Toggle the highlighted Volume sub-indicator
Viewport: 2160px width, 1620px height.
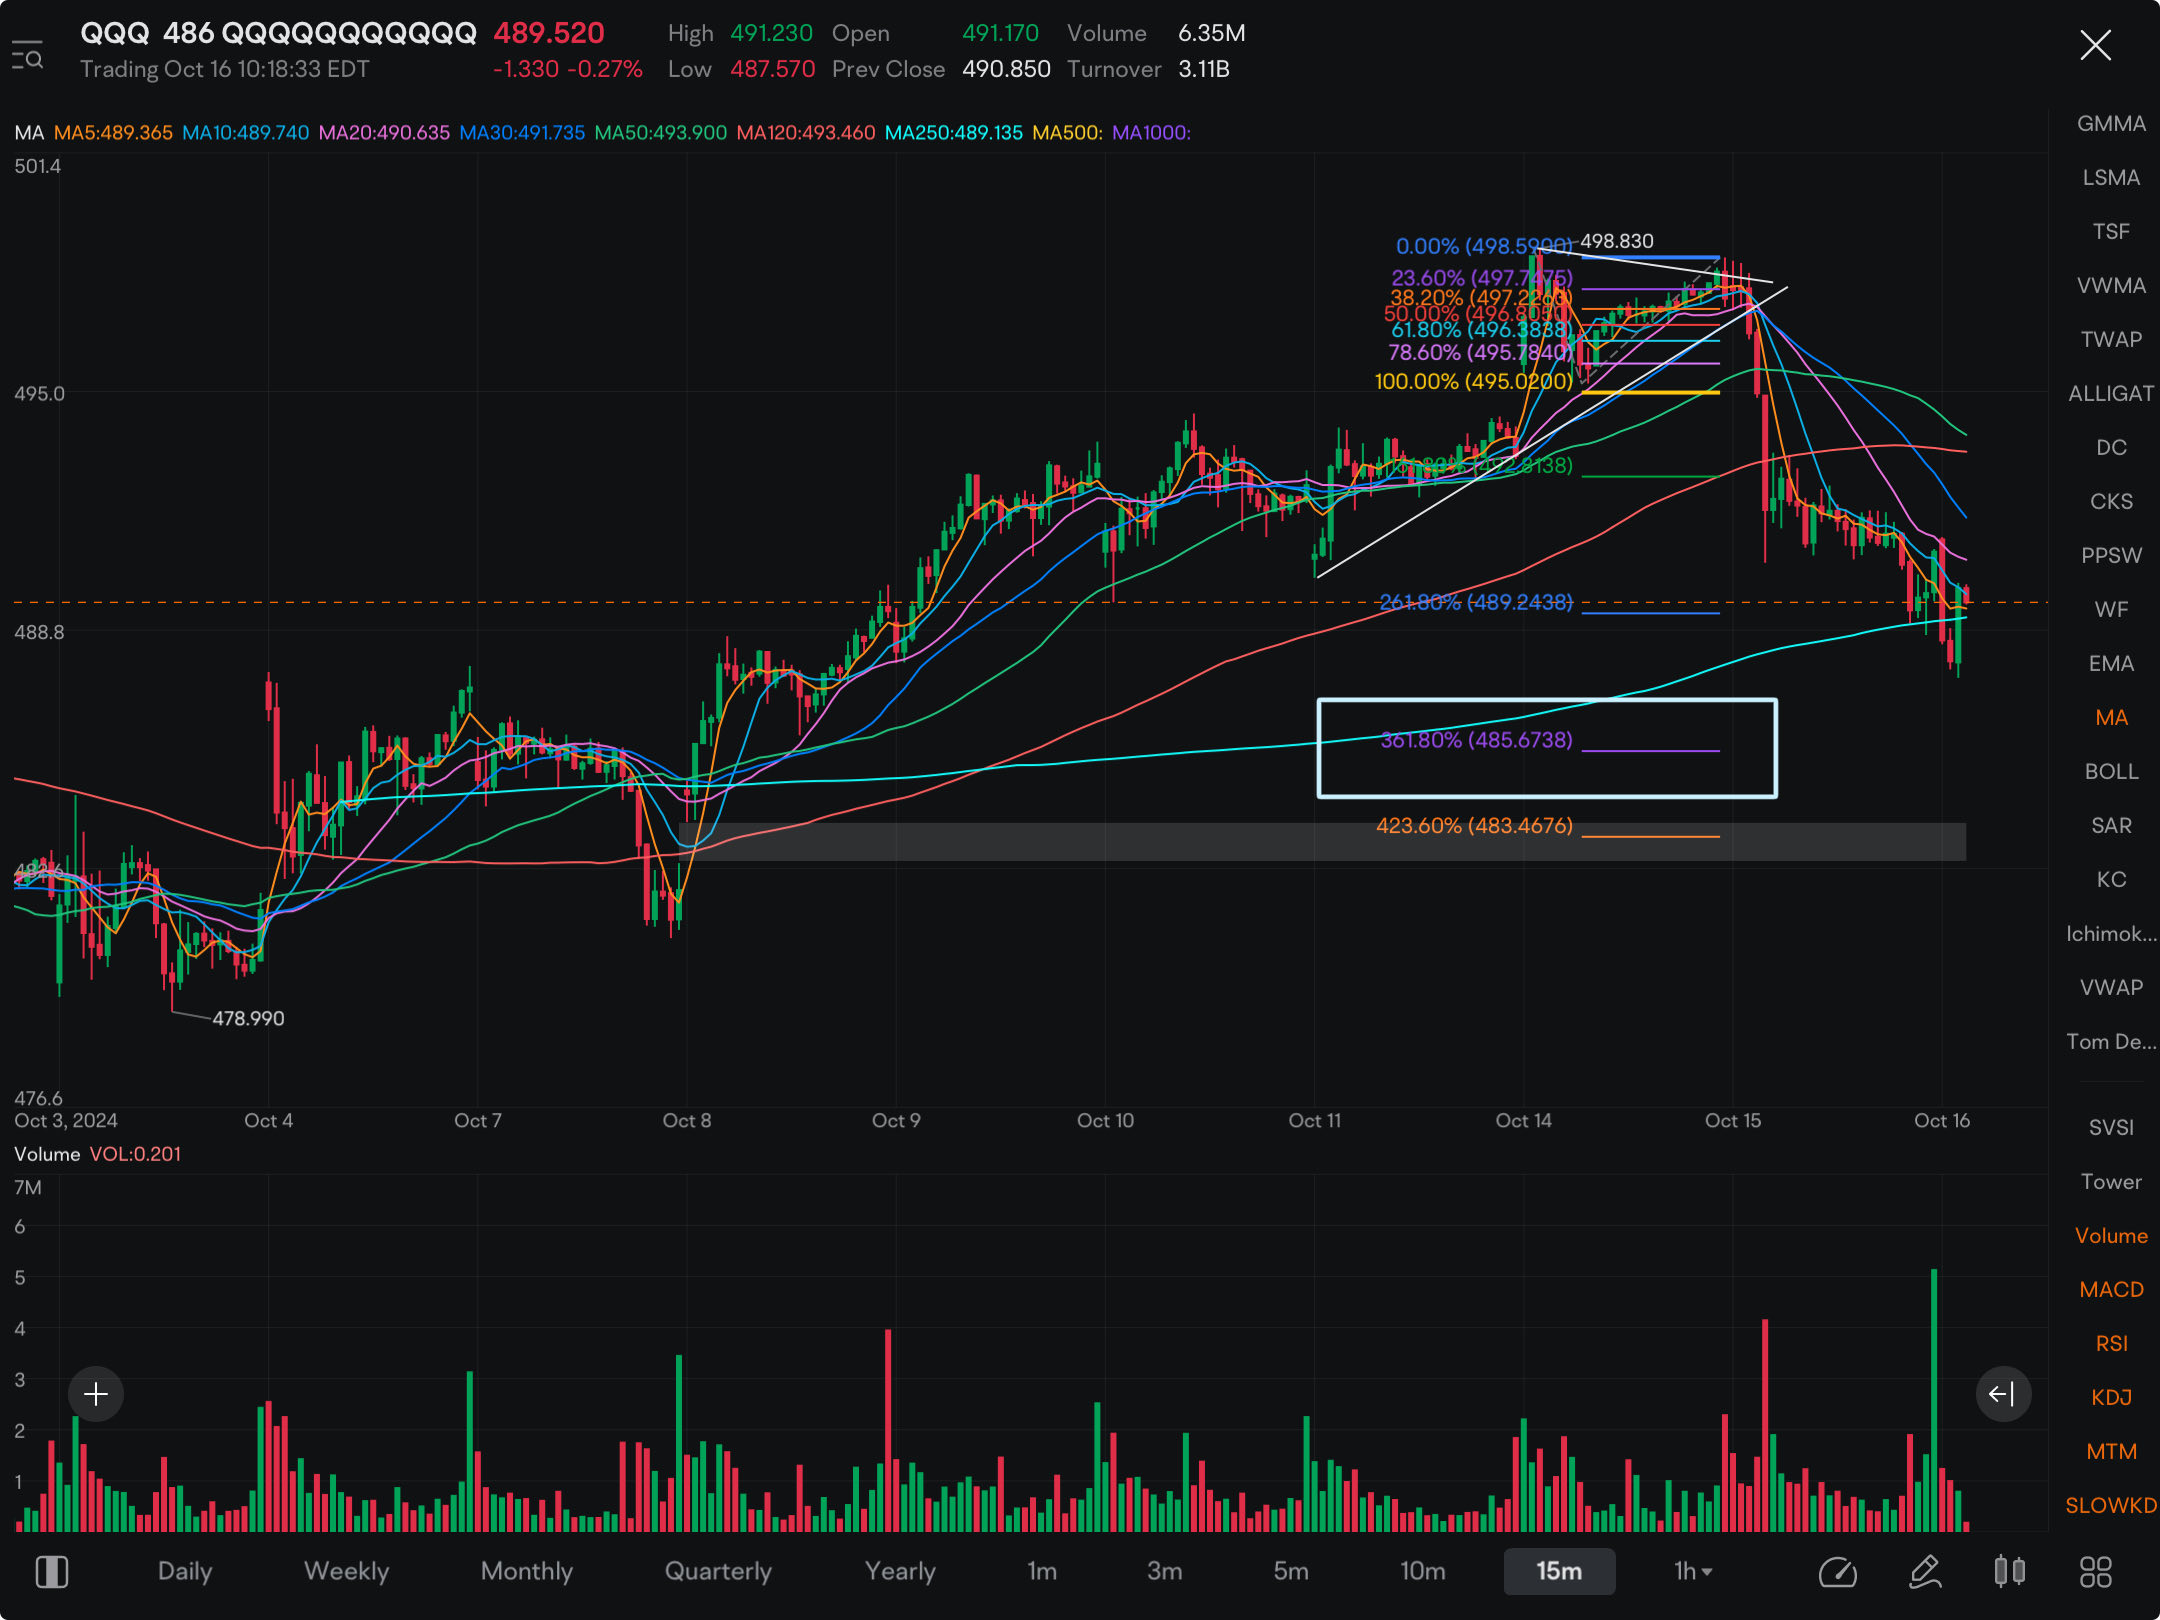pyautogui.click(x=2111, y=1236)
